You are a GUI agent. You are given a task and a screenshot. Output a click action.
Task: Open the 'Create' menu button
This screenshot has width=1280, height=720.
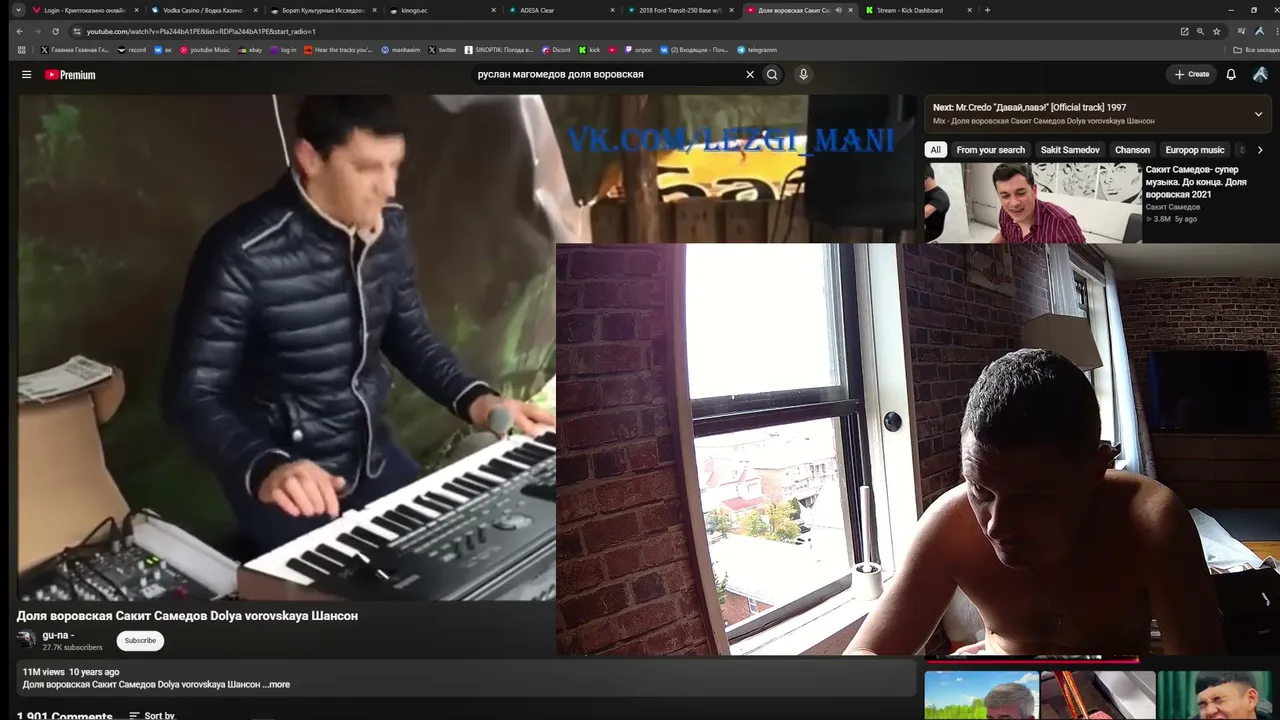point(1191,74)
